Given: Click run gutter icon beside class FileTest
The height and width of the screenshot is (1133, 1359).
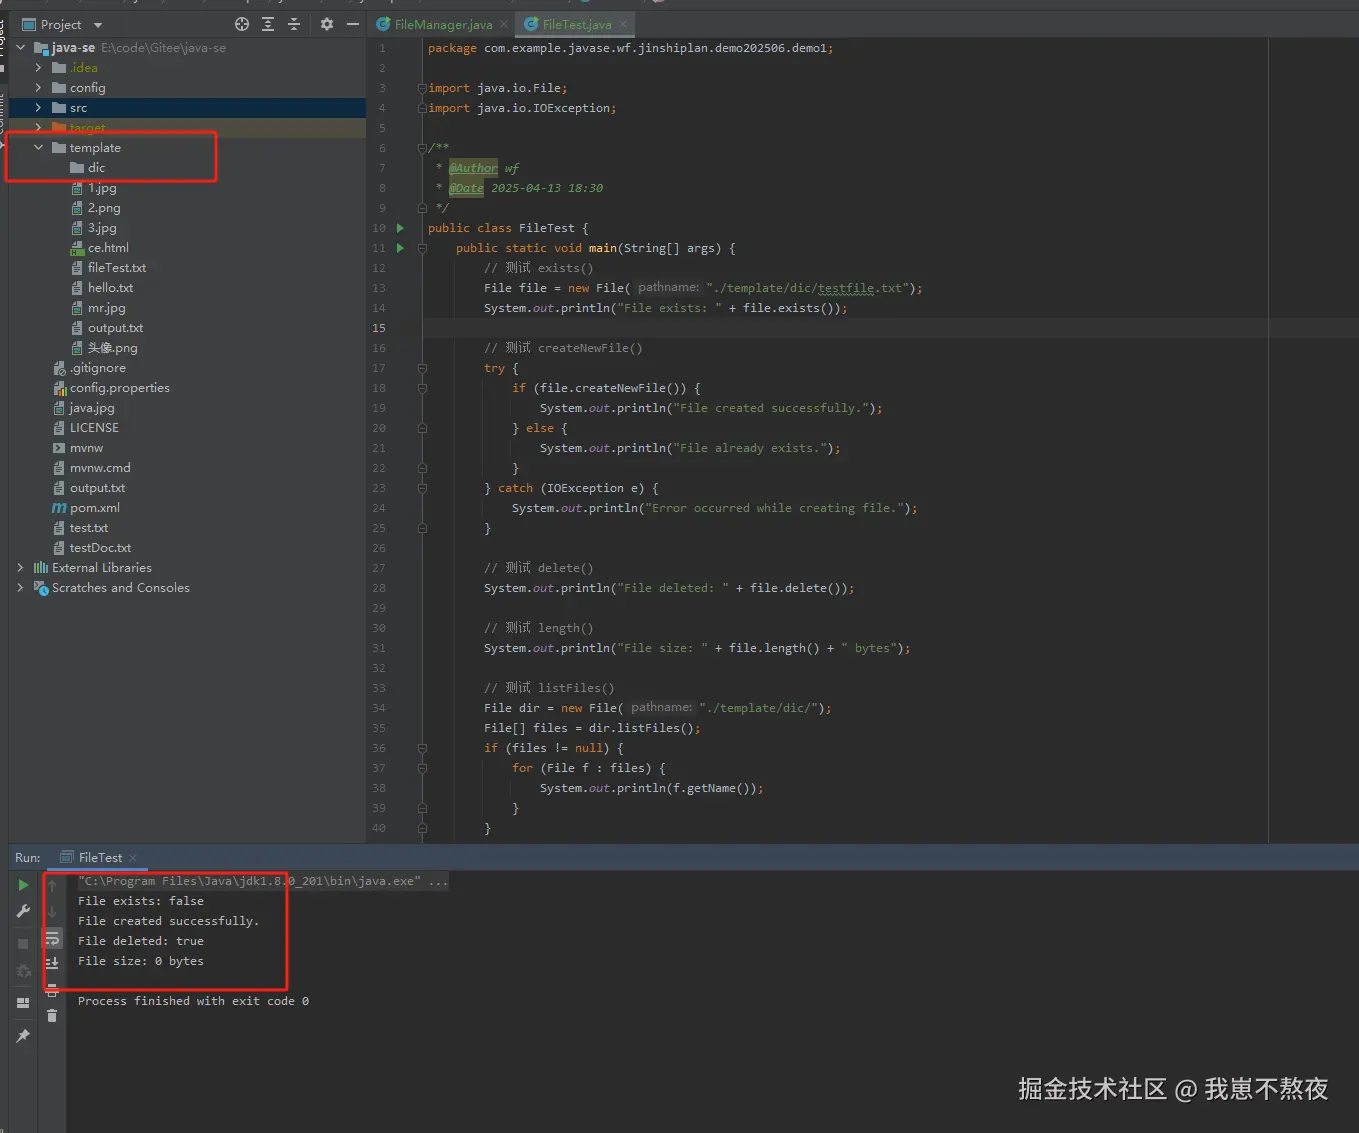Looking at the screenshot, I should (400, 228).
